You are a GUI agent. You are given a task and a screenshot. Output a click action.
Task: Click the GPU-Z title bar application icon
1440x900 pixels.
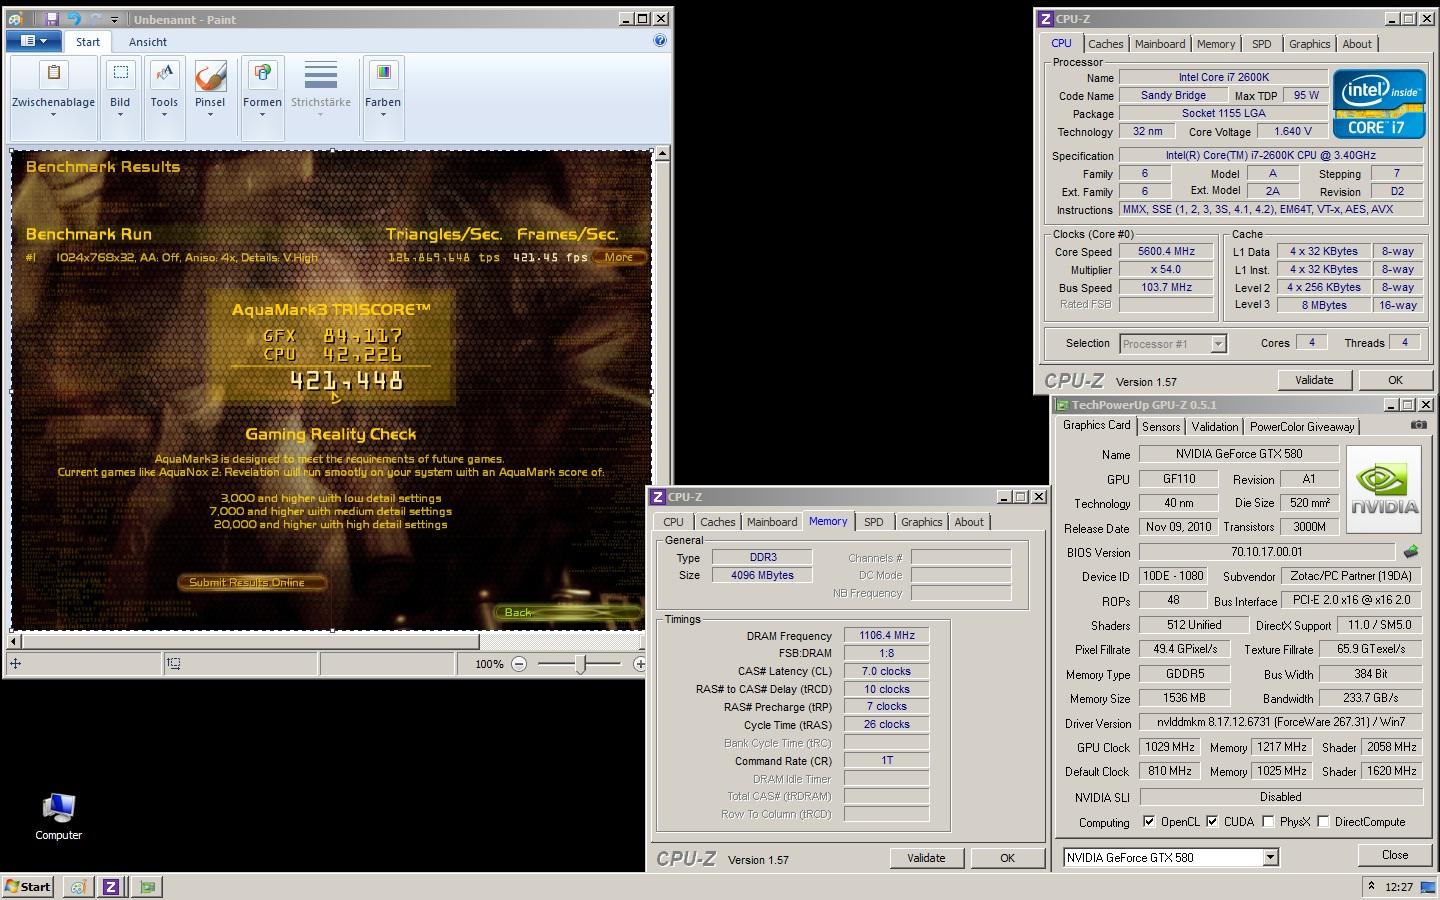pos(1062,405)
